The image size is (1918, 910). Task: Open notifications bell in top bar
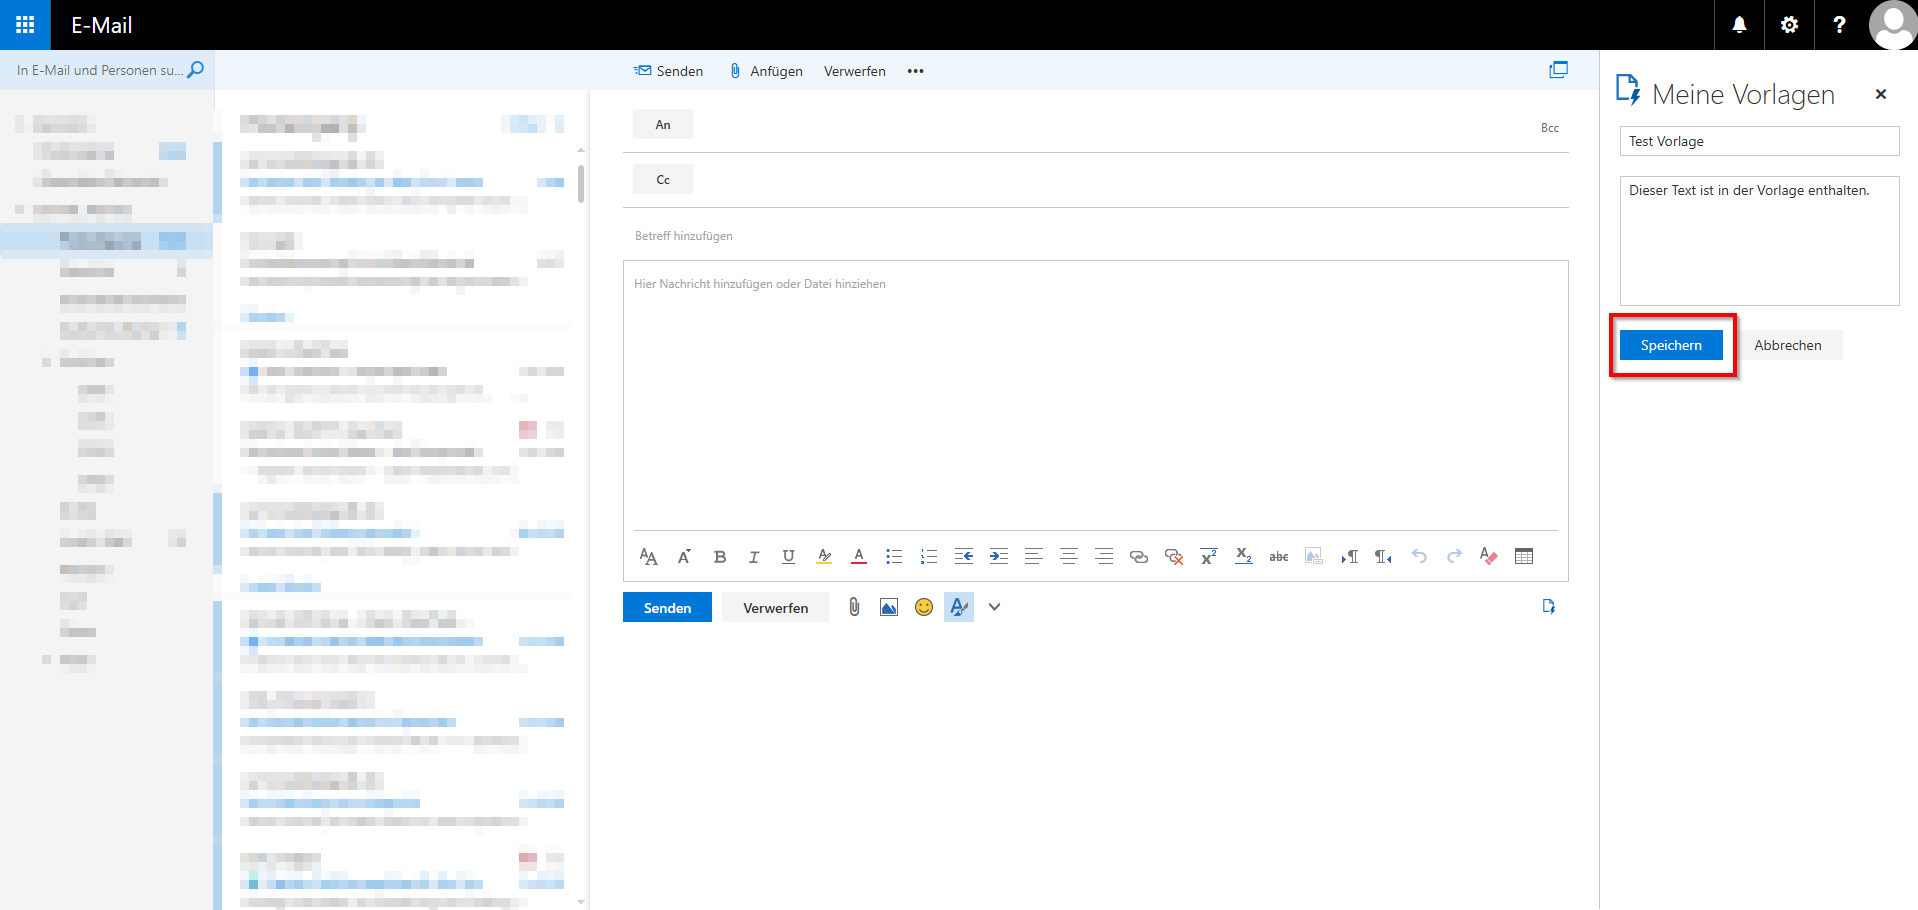tap(1739, 25)
